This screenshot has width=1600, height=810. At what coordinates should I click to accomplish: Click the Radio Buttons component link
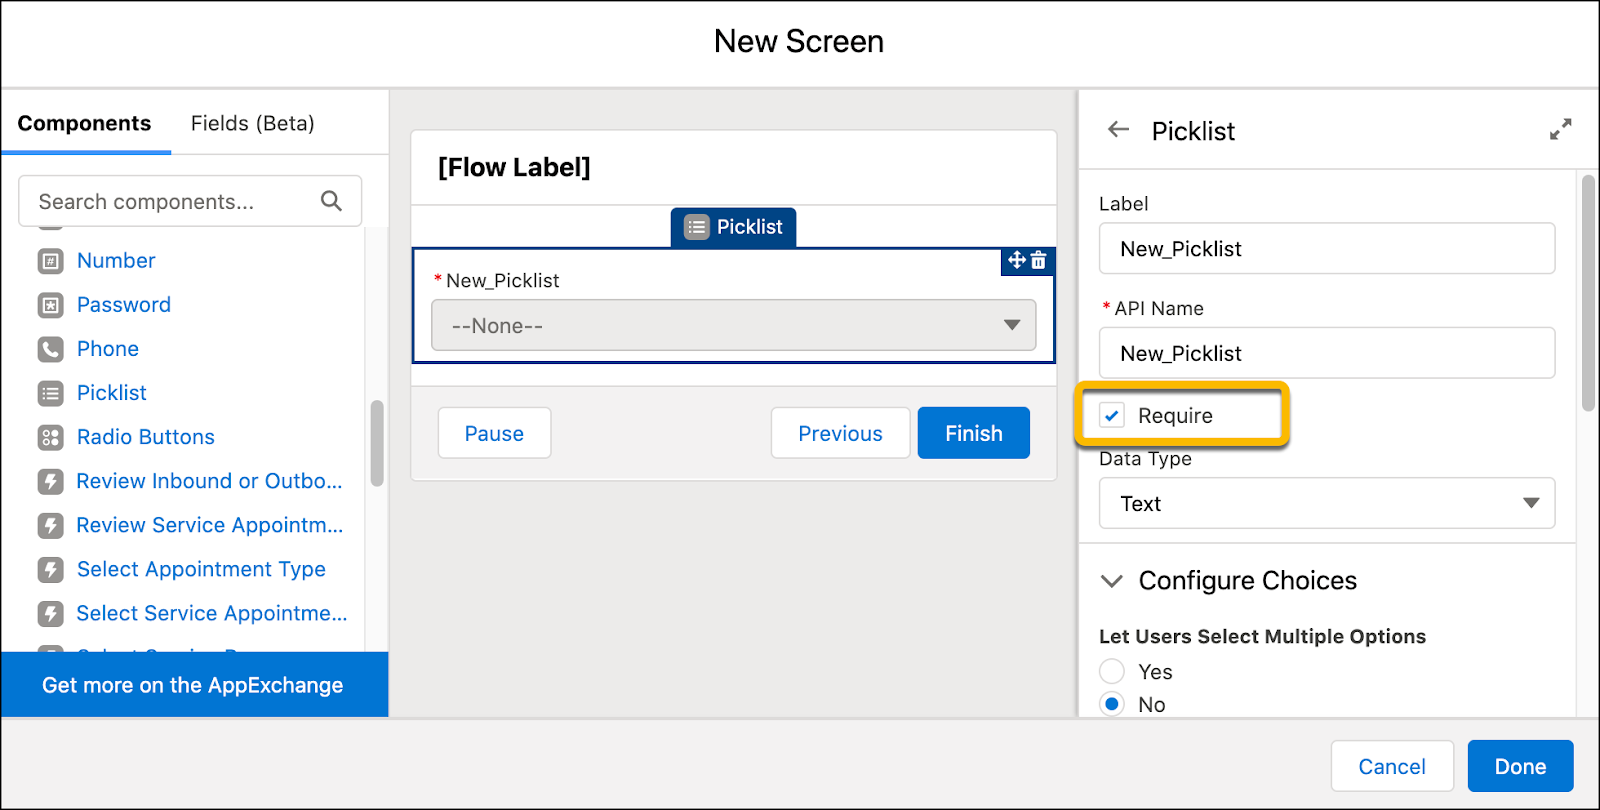tap(146, 437)
